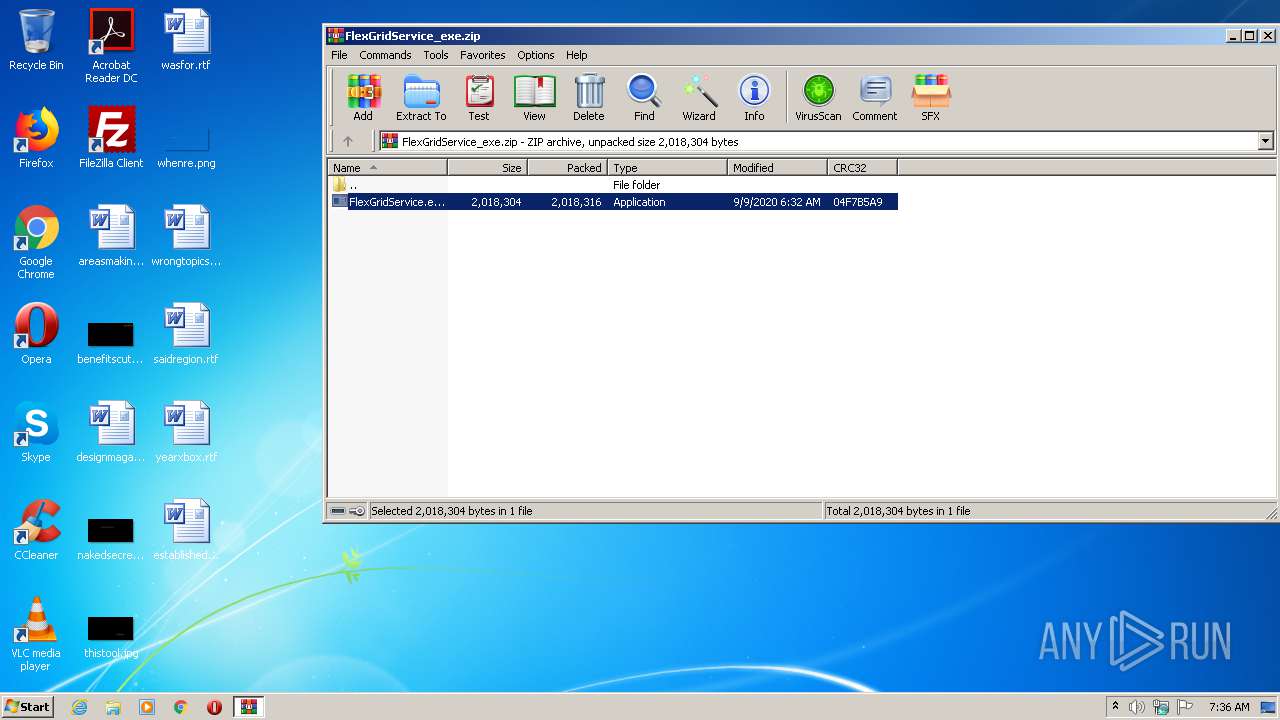Open Acrobat Reader DC desktop shortcut
This screenshot has height=720, width=1280.
(x=111, y=47)
